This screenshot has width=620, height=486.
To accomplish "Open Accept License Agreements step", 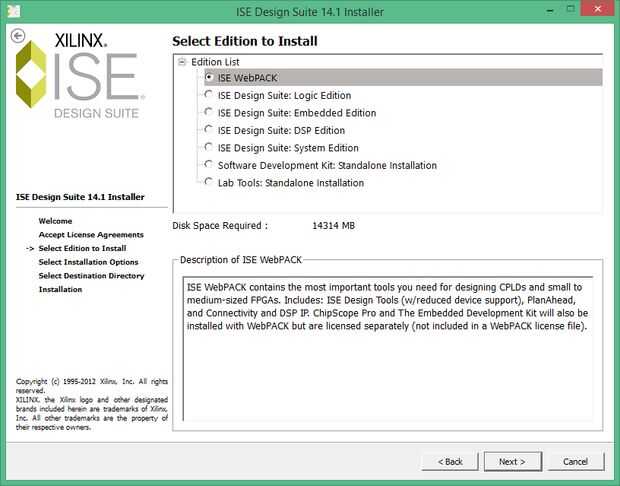I will pyautogui.click(x=91, y=235).
